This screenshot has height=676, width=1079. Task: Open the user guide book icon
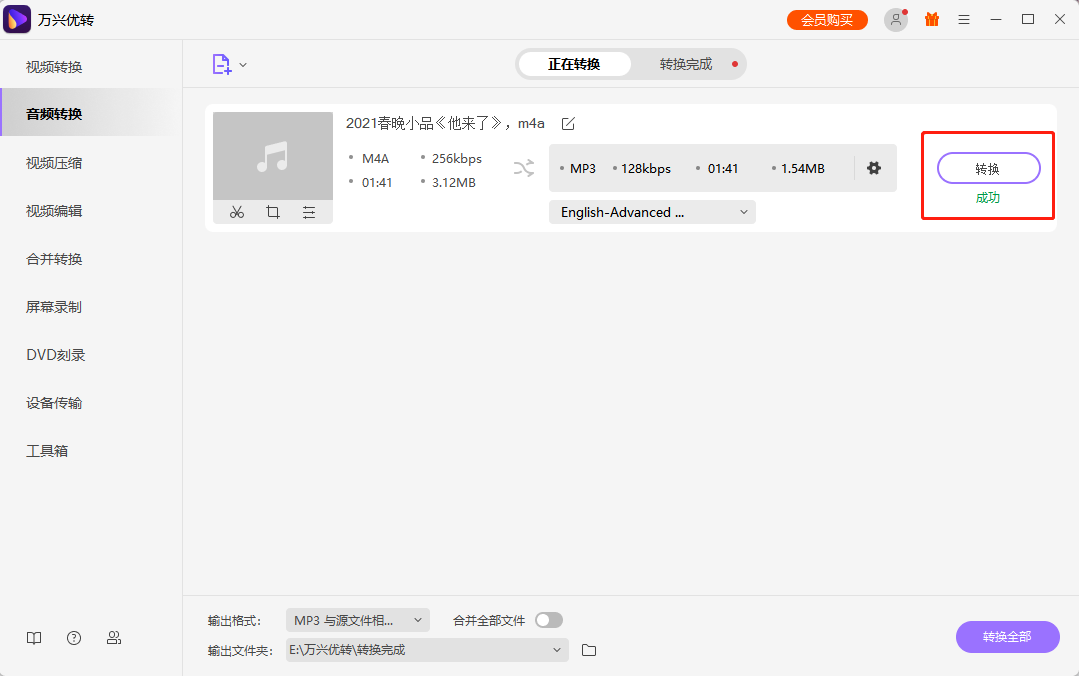(34, 638)
